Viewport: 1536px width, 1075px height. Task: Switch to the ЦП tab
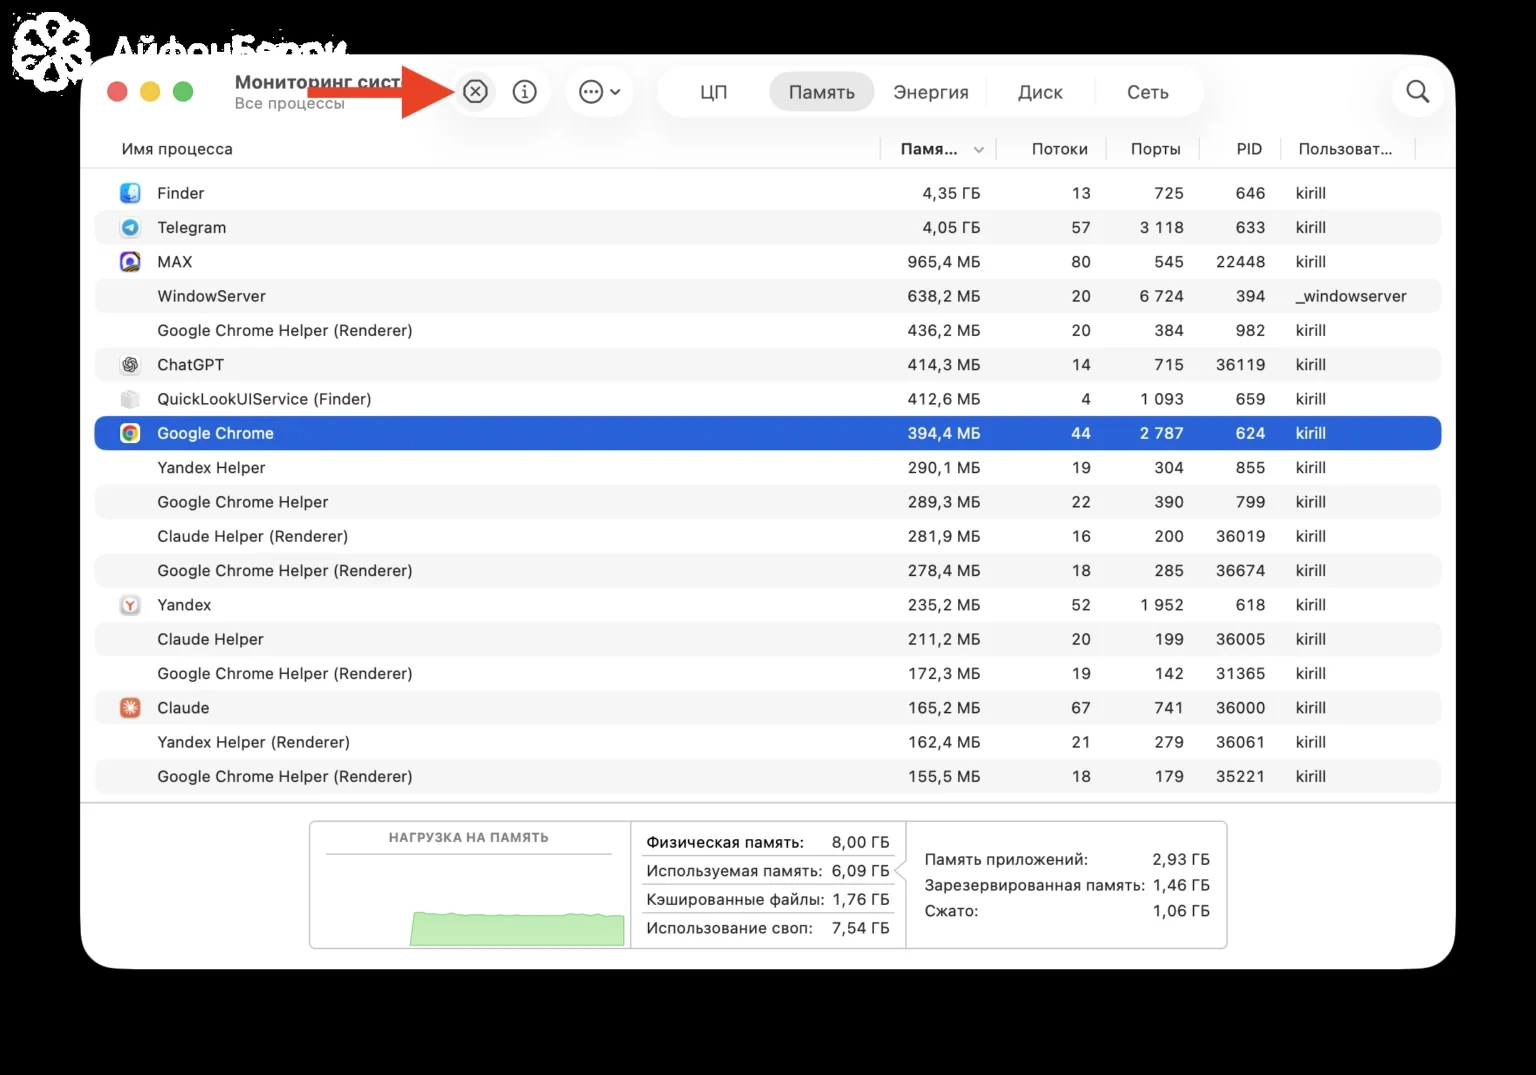713,92
